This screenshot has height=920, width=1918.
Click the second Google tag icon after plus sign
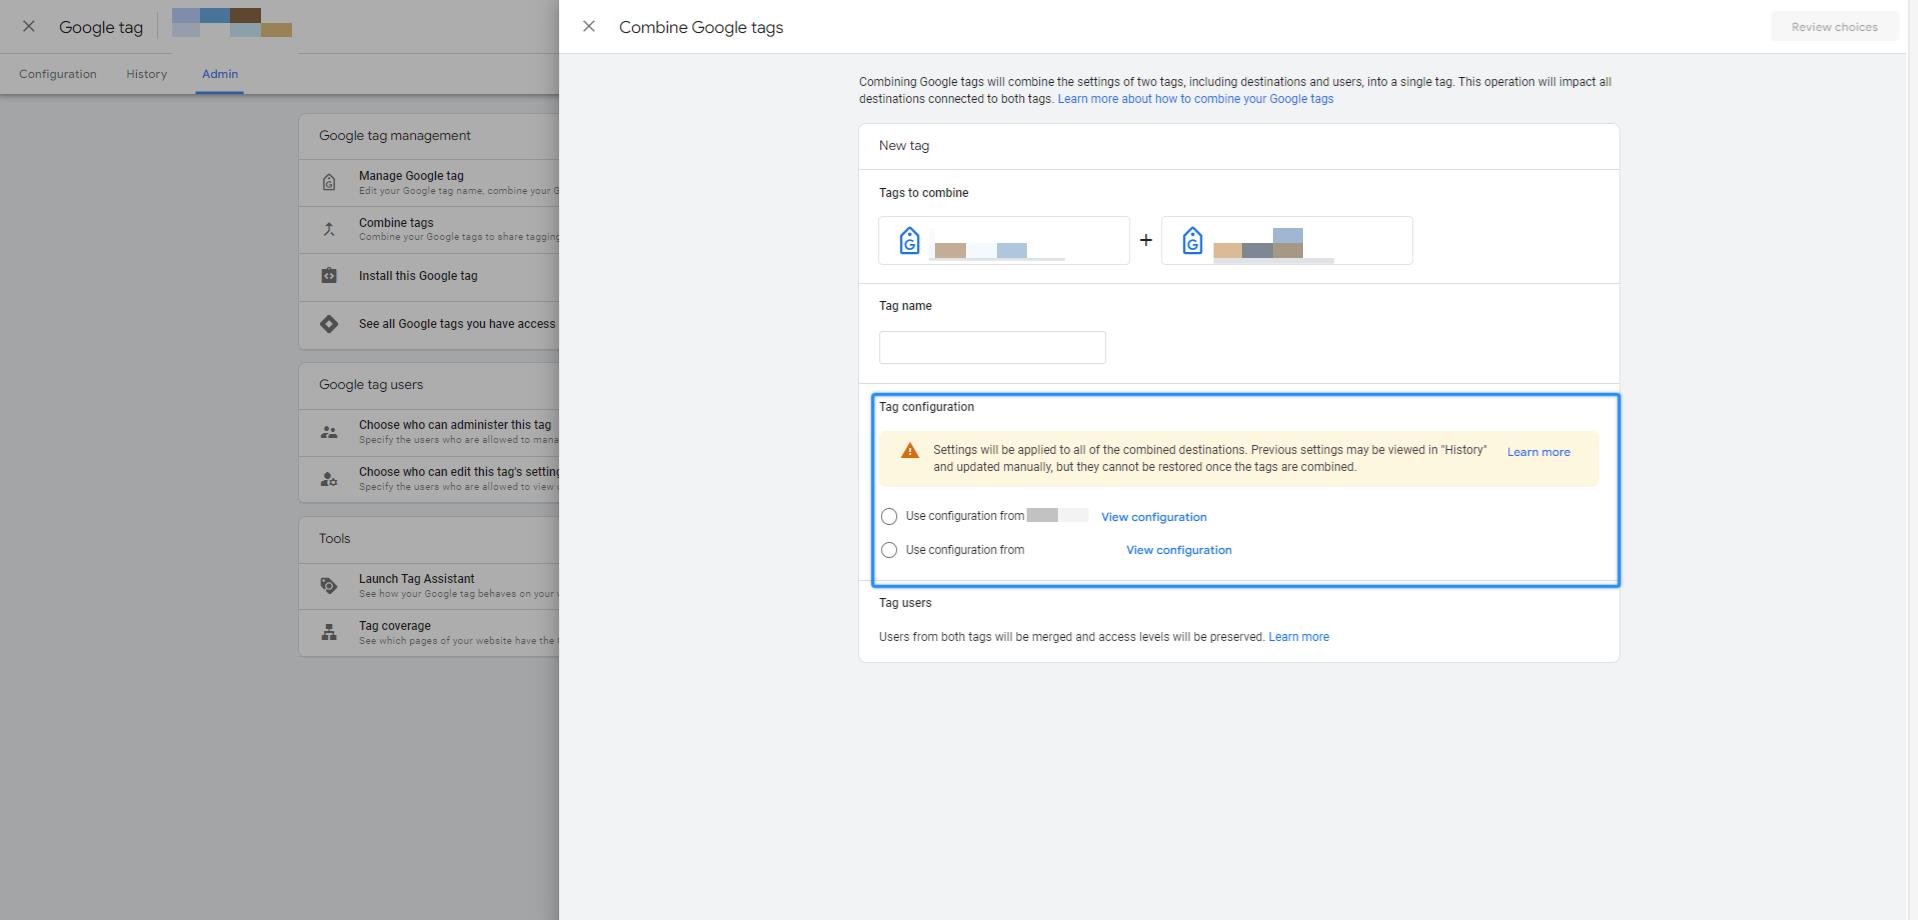click(1192, 241)
